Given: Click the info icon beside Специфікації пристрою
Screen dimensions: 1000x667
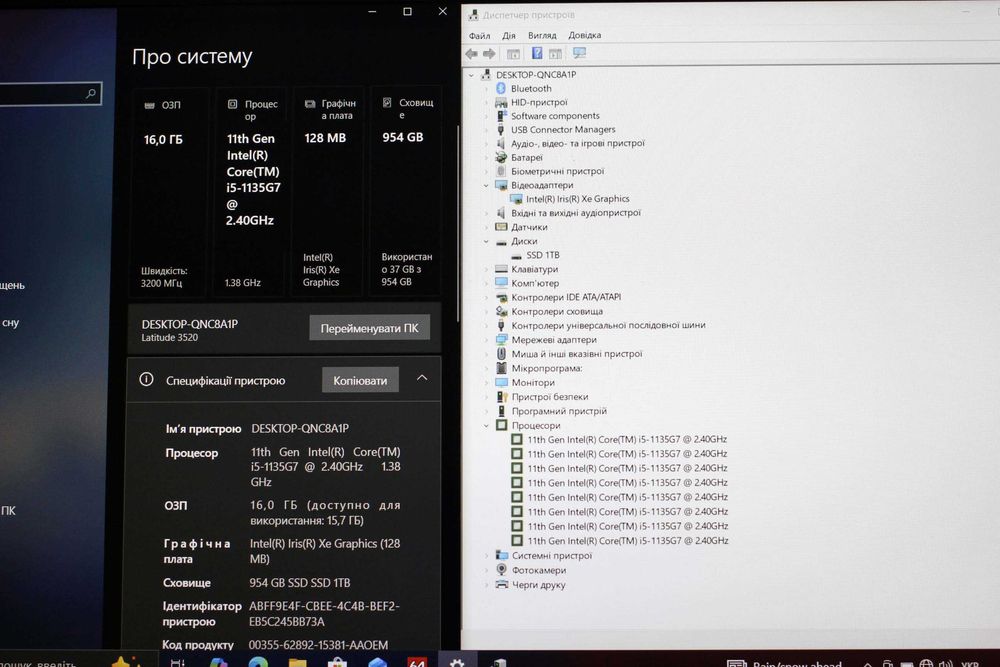Looking at the screenshot, I should (146, 379).
